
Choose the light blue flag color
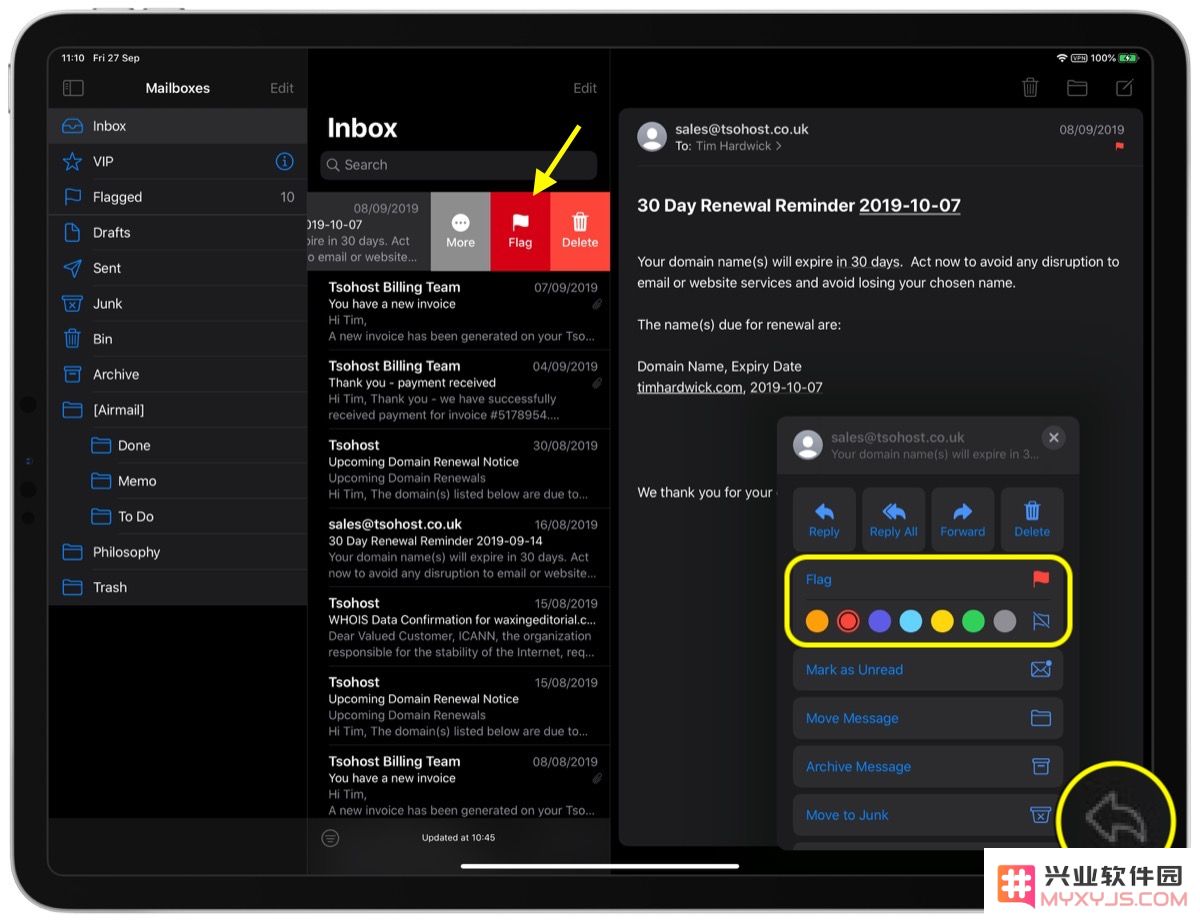pyautogui.click(x=910, y=621)
